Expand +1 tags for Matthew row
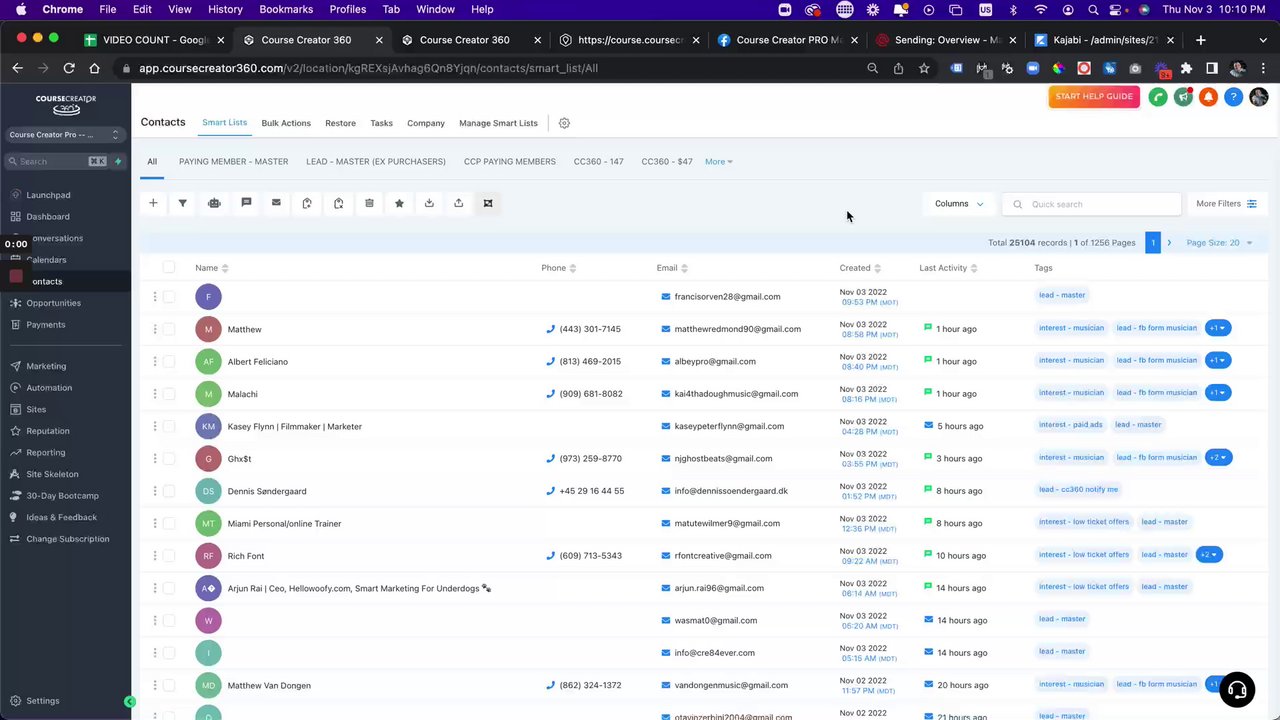 tap(1217, 328)
